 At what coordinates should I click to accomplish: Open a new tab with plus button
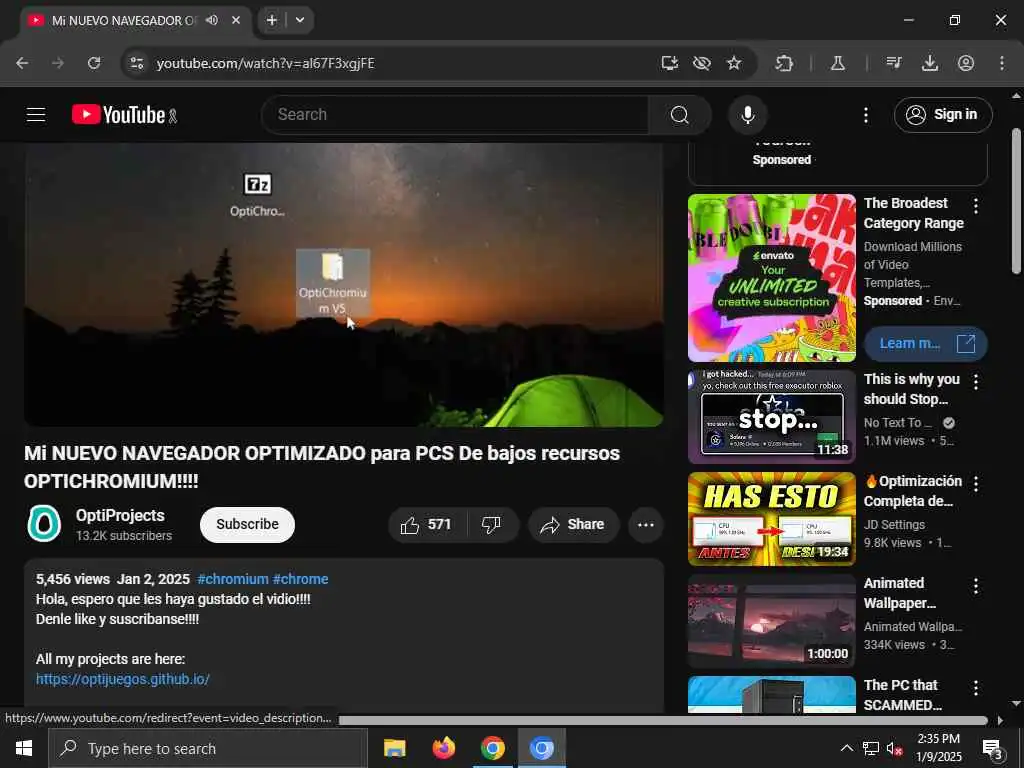(272, 20)
